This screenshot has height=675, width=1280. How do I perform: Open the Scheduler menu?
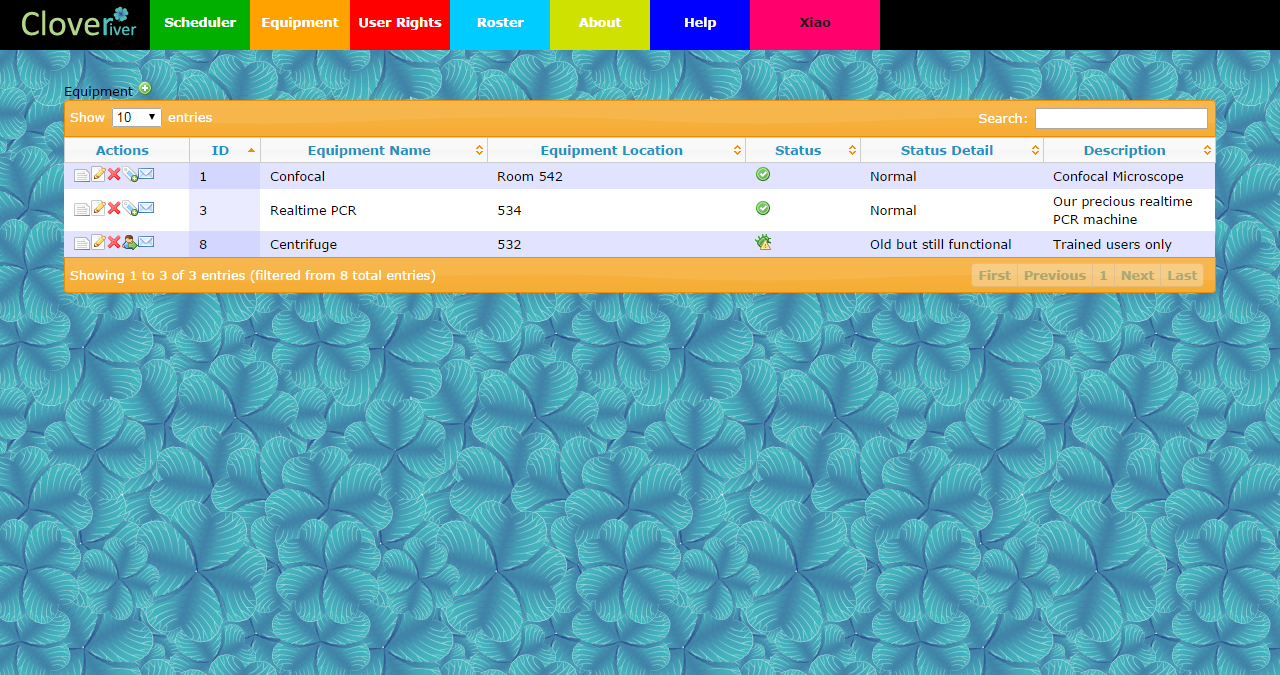click(x=200, y=23)
